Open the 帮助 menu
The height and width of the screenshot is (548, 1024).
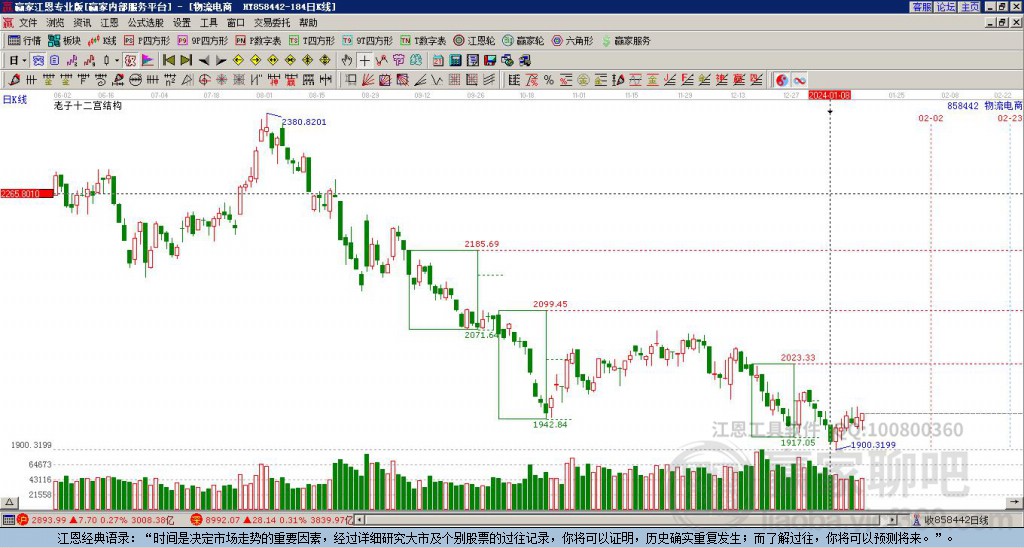[308, 23]
